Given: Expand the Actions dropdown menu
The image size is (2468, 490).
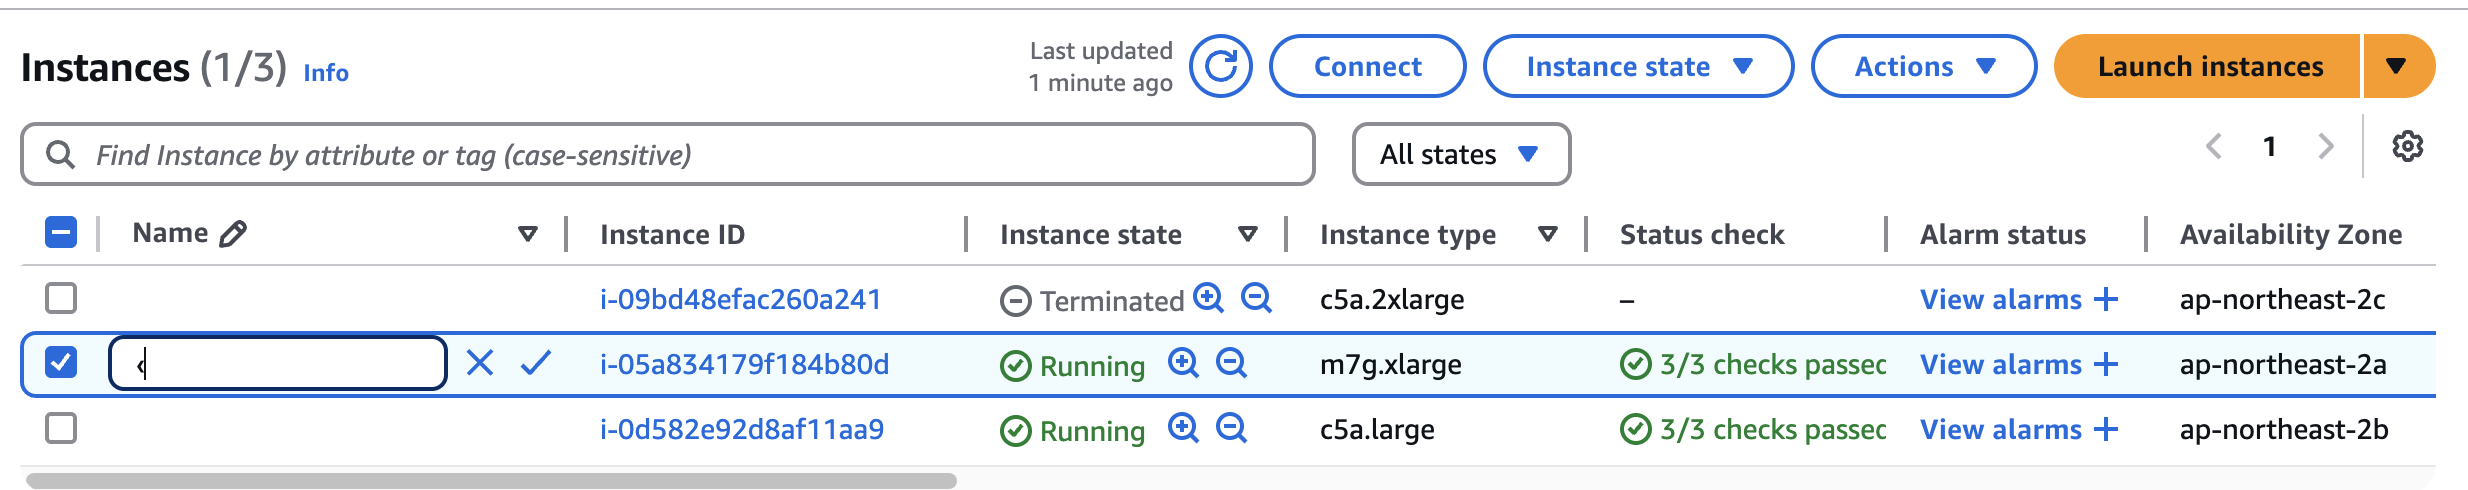Looking at the screenshot, I should coord(1923,66).
